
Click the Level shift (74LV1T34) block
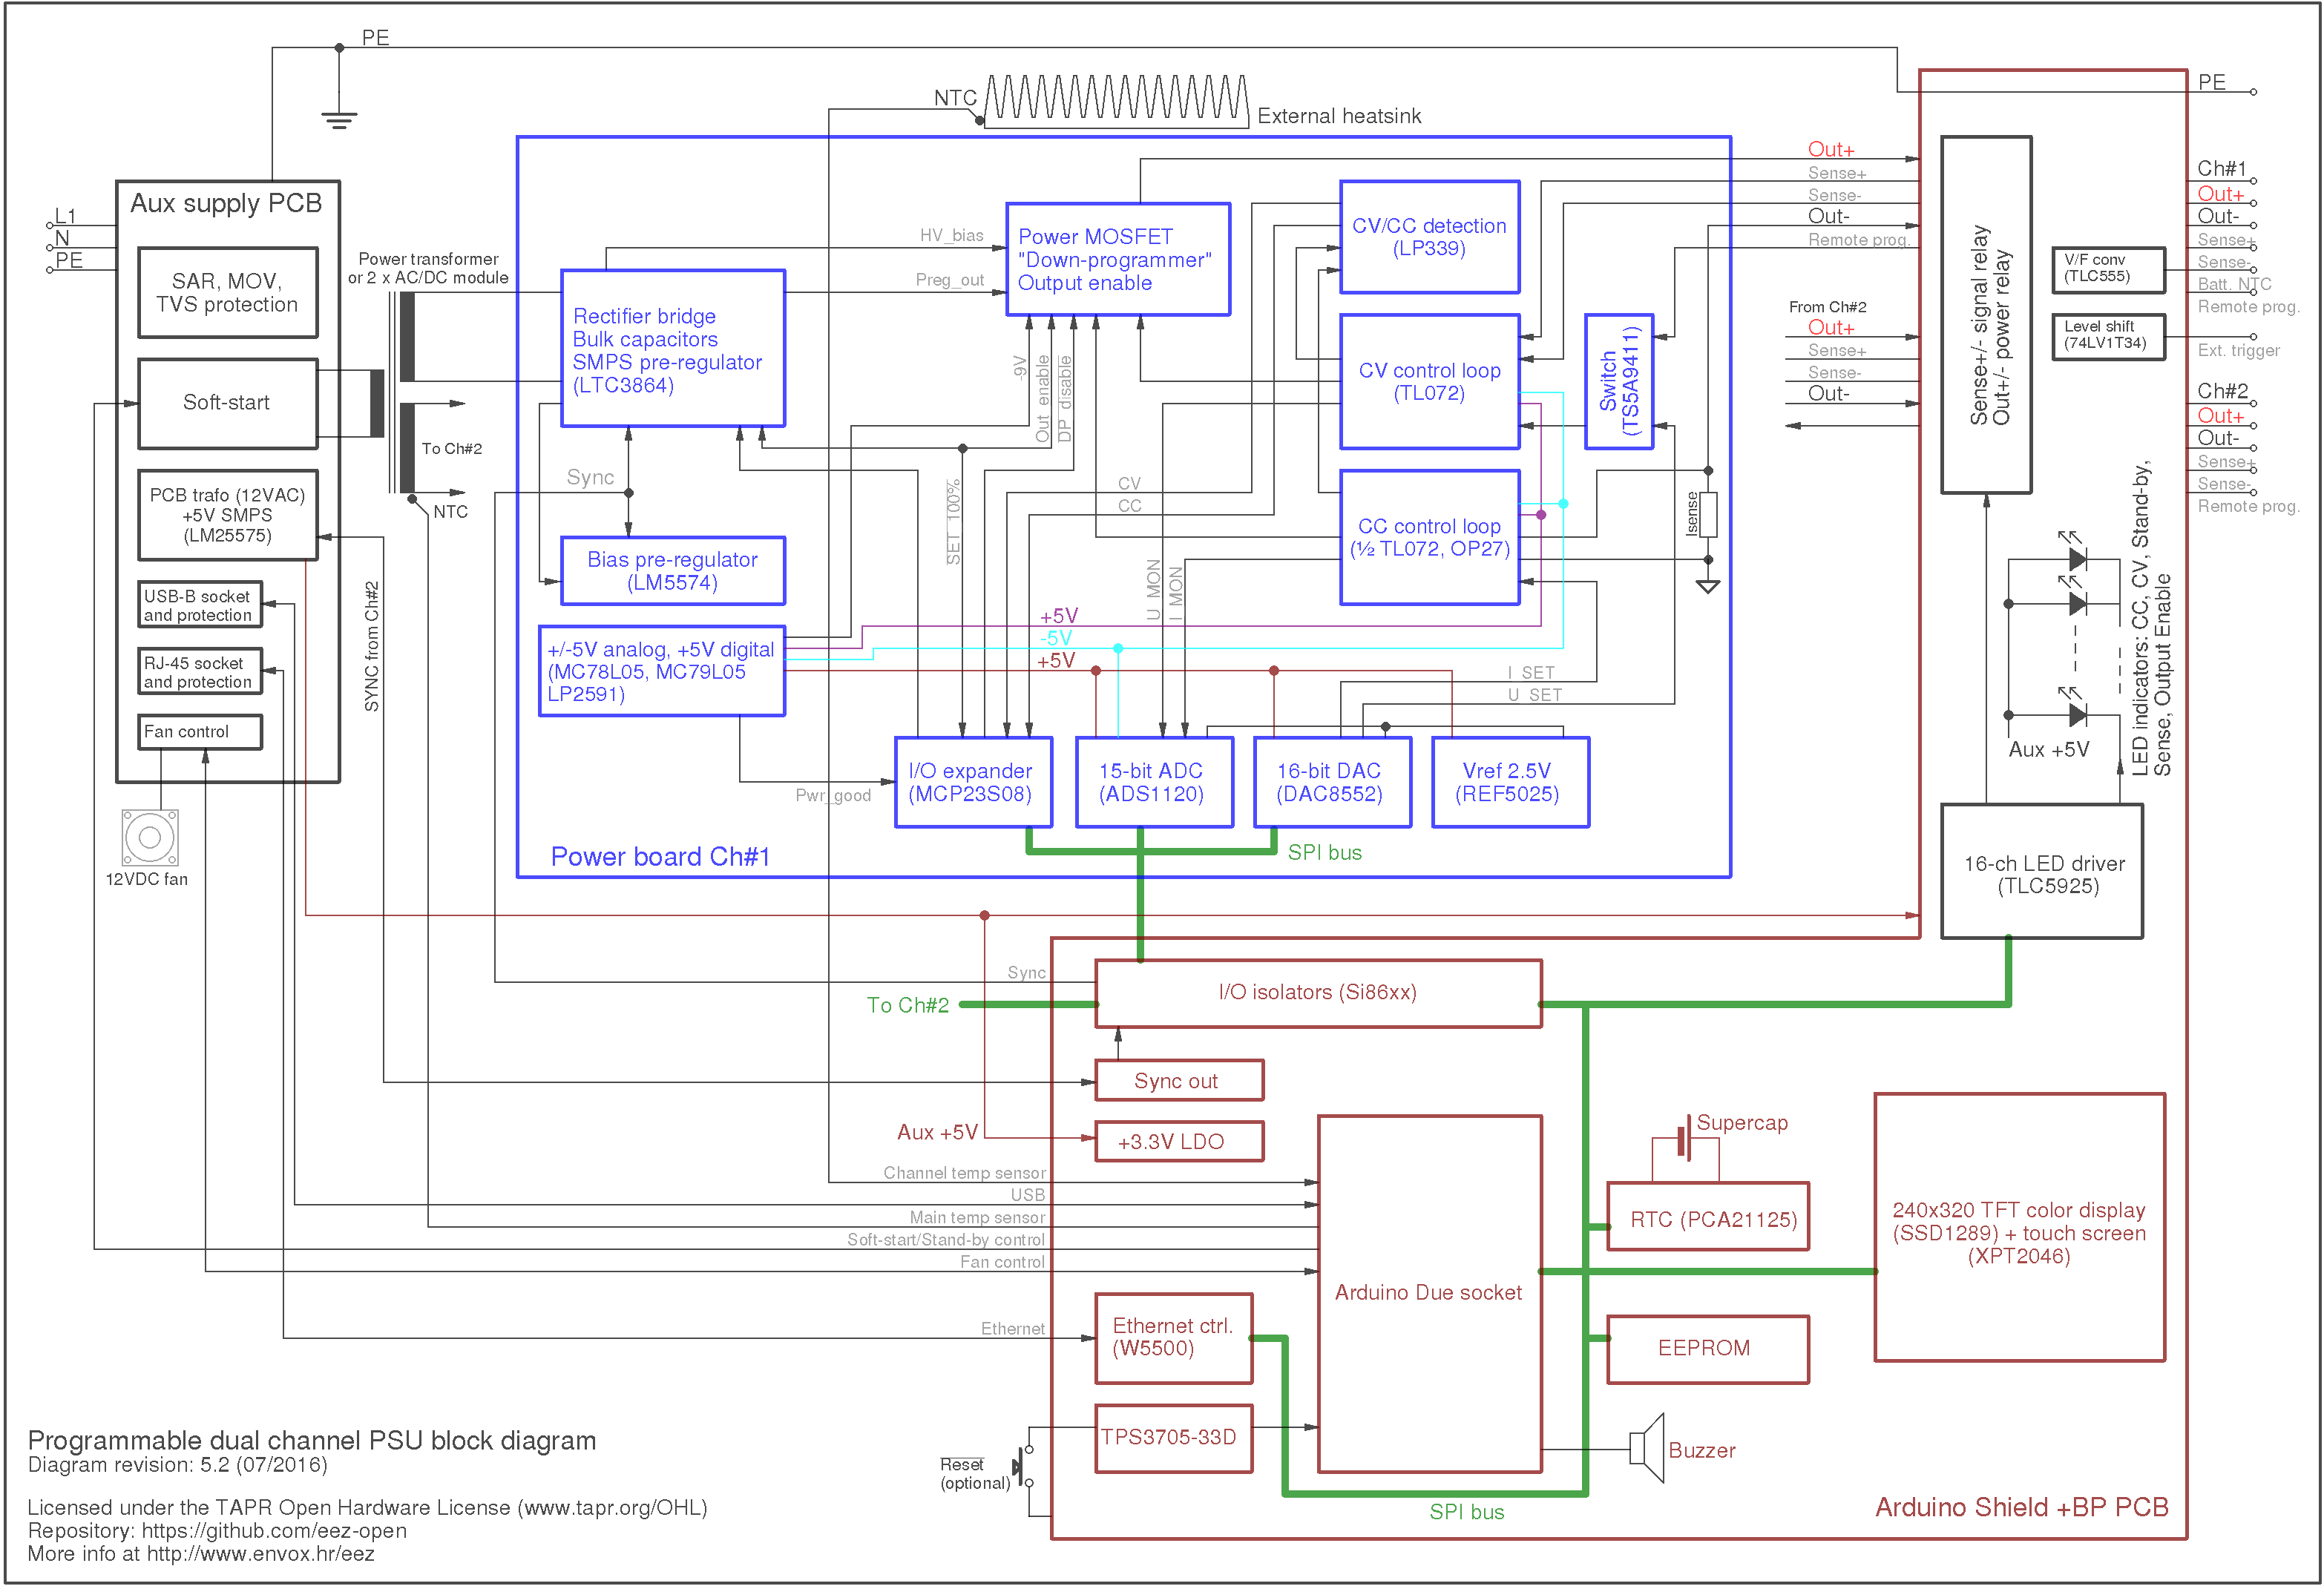click(x=2108, y=337)
